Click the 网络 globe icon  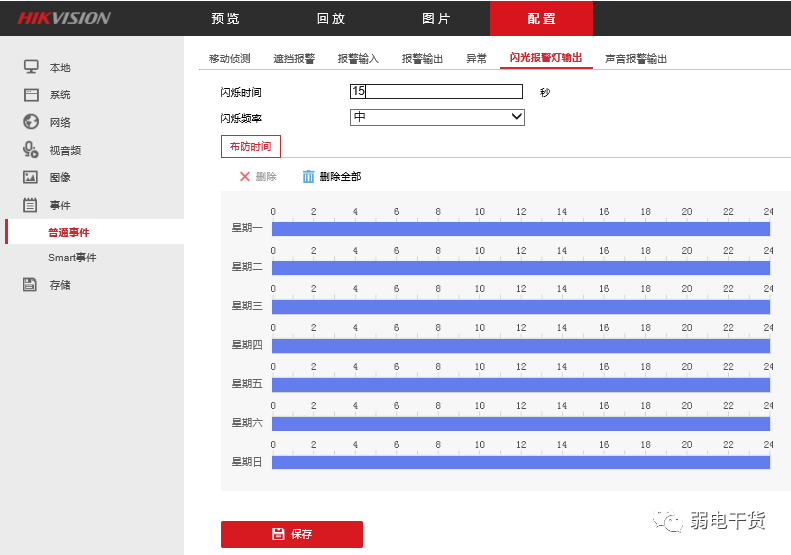(x=31, y=122)
